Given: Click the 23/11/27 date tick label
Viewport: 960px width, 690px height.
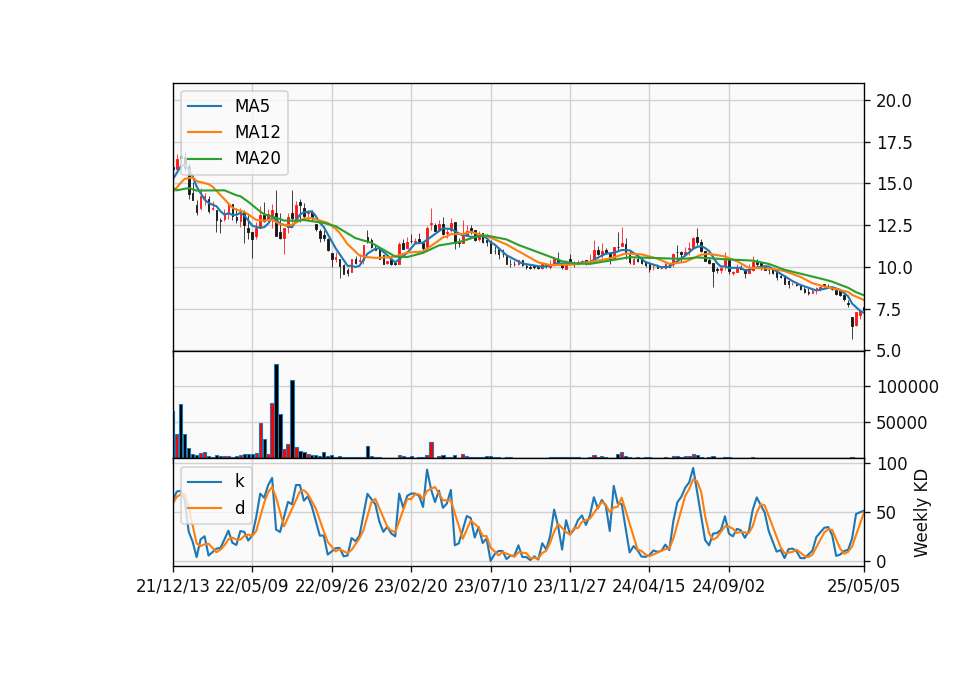Looking at the screenshot, I should [569, 586].
